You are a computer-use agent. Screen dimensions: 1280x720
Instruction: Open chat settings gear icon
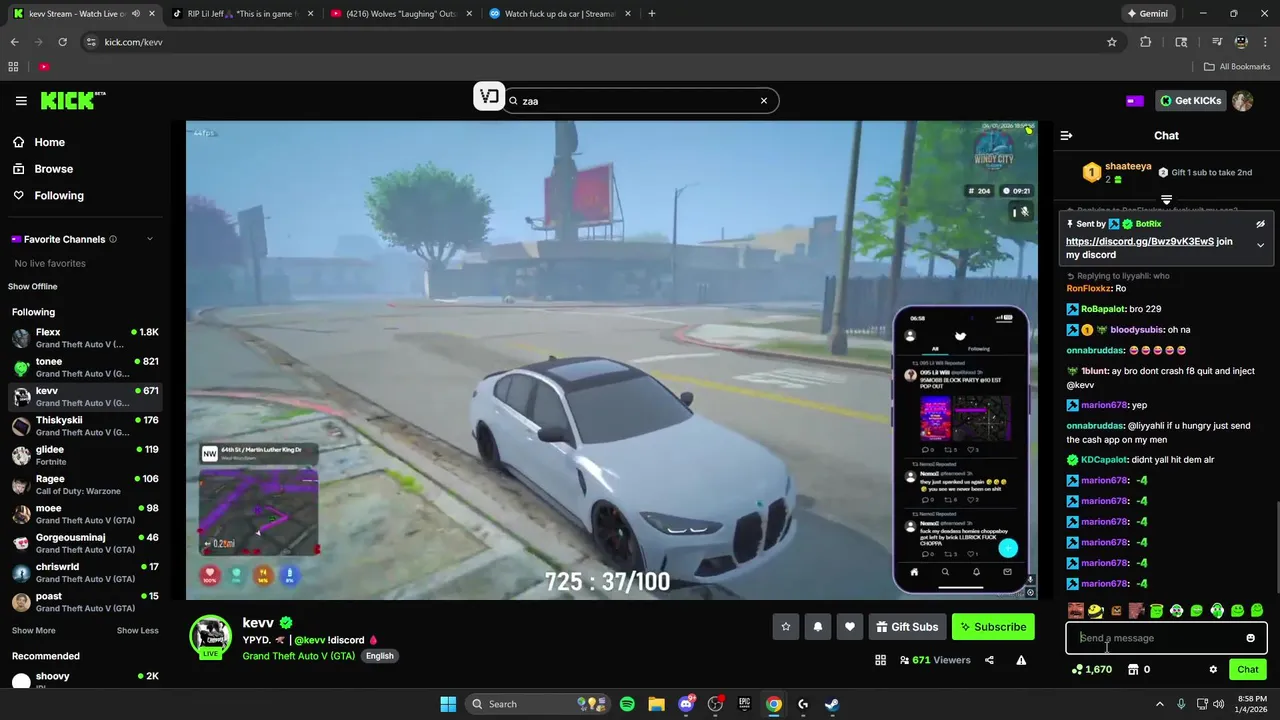pyautogui.click(x=1213, y=669)
